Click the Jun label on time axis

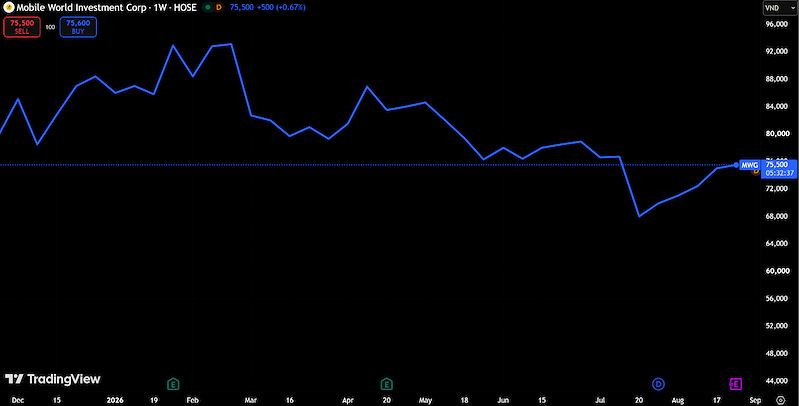pyautogui.click(x=503, y=400)
